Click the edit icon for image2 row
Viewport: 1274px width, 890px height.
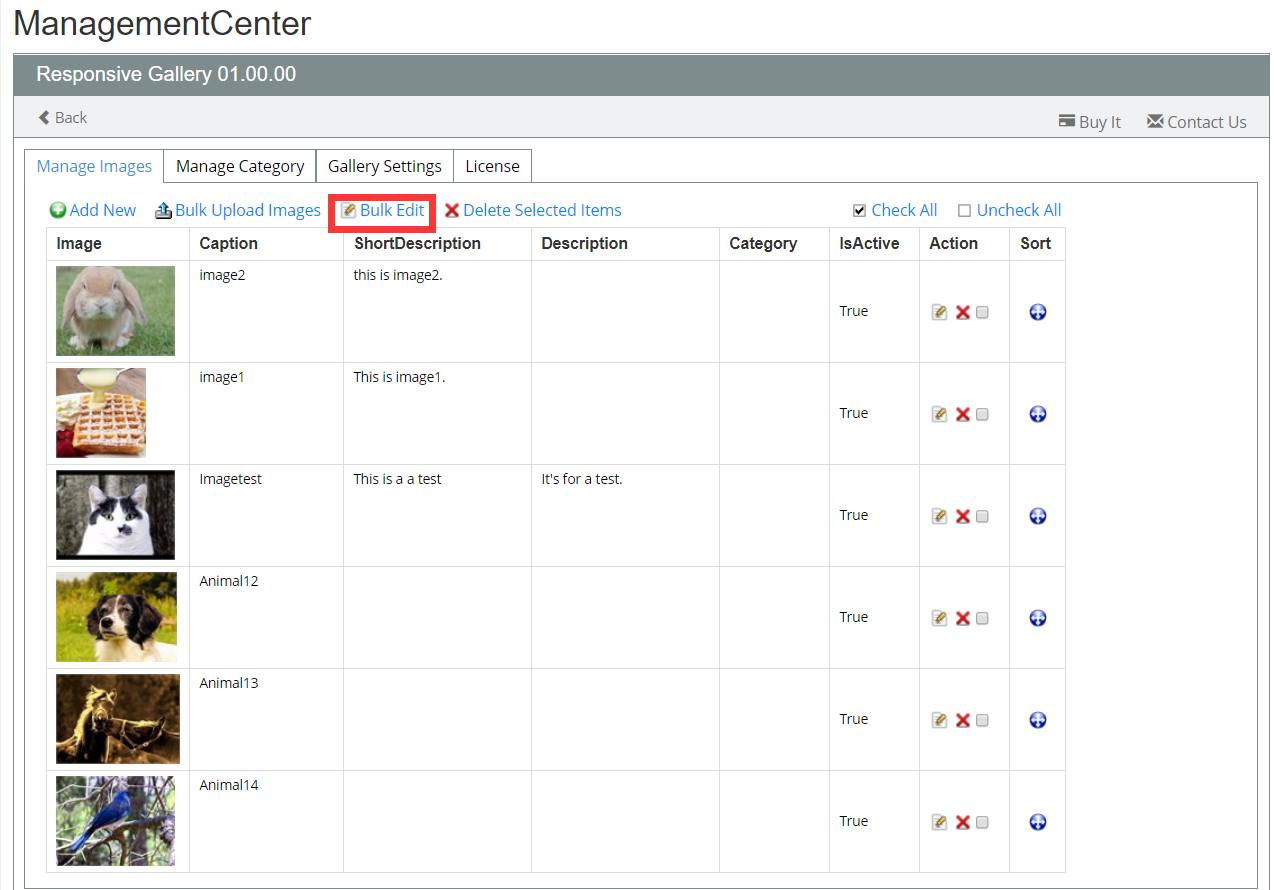tap(939, 312)
